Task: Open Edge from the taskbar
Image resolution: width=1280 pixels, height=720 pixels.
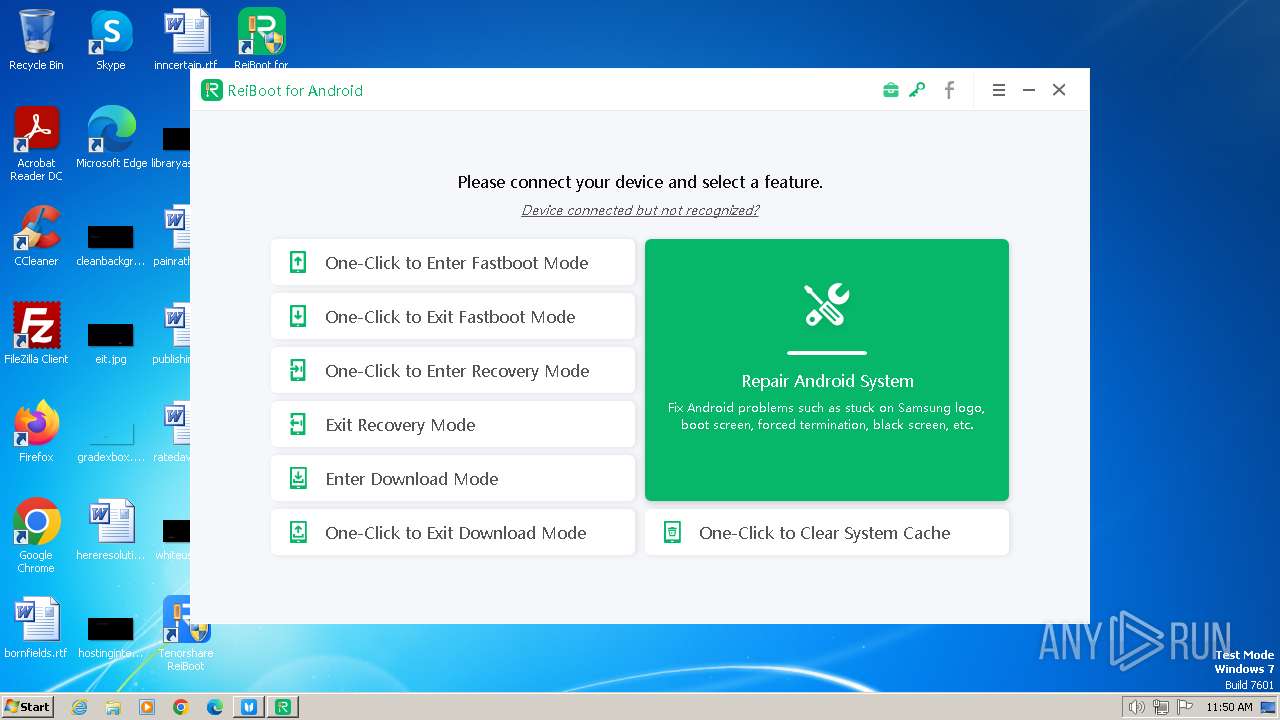Action: coord(215,707)
